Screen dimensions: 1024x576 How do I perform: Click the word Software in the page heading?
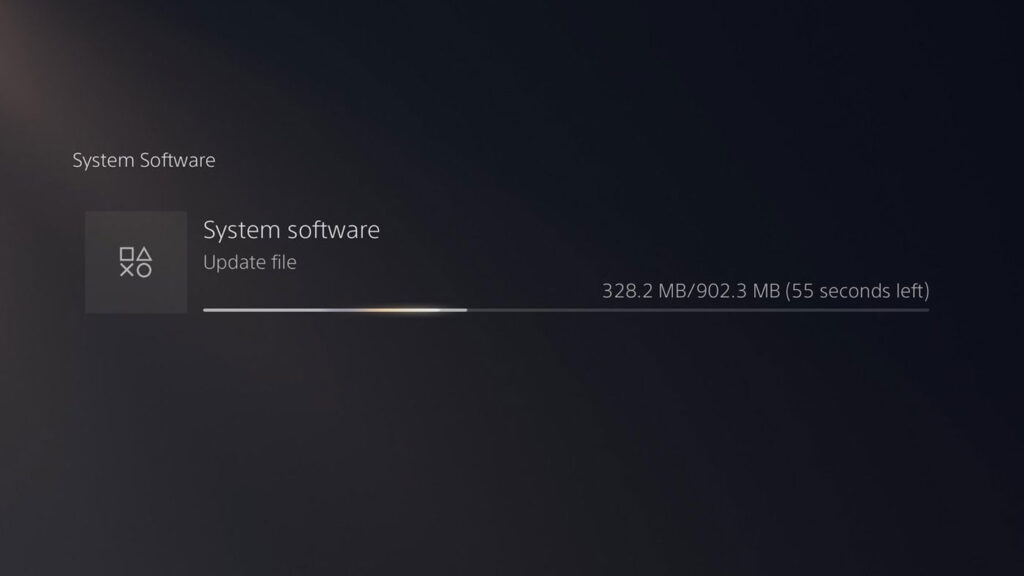178,160
